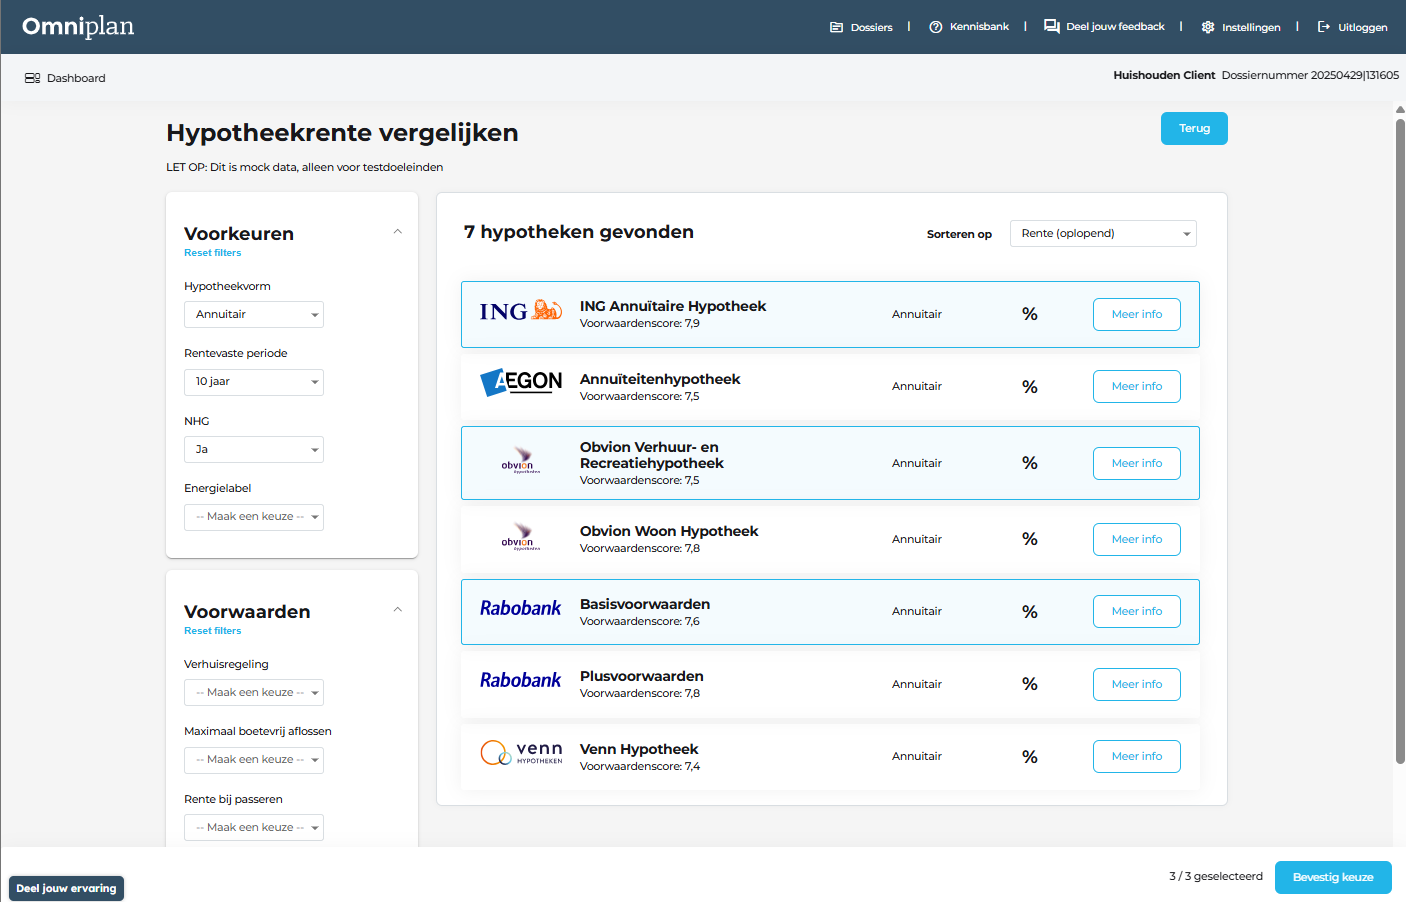The height and width of the screenshot is (902, 1406).
Task: Collapse the Voorwaarden panel chevron
Action: click(x=397, y=609)
